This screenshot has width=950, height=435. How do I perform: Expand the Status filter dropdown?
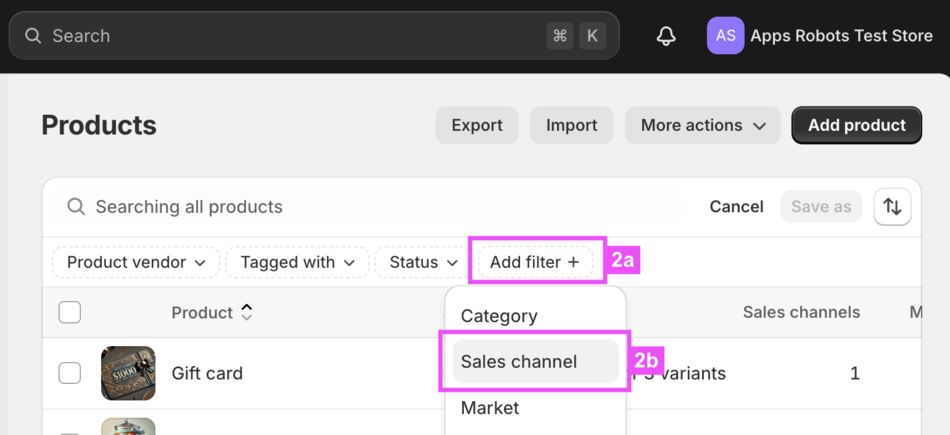click(423, 262)
